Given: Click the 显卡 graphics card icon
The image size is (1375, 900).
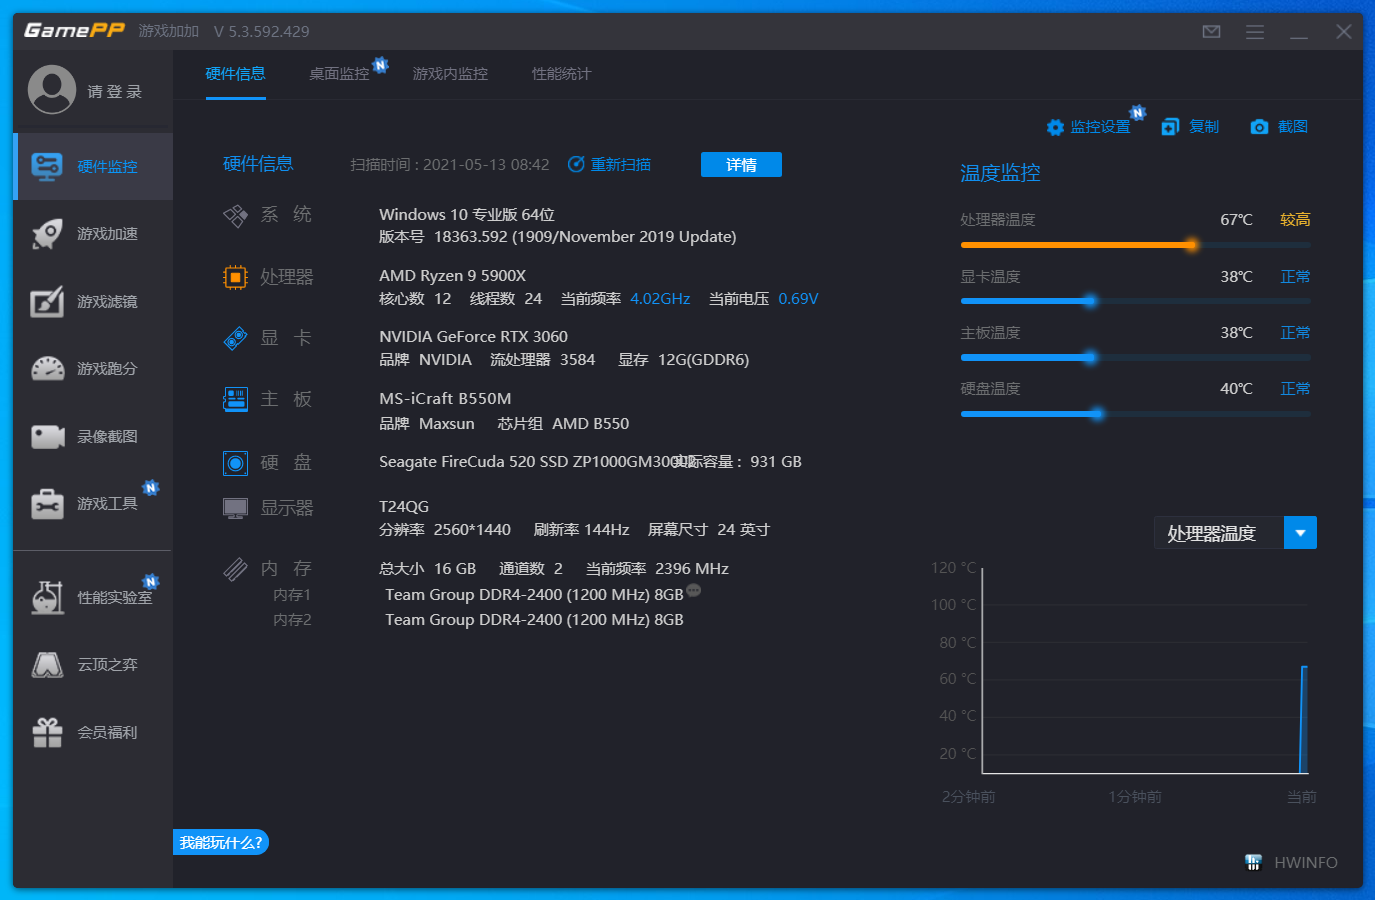Looking at the screenshot, I should tap(235, 339).
